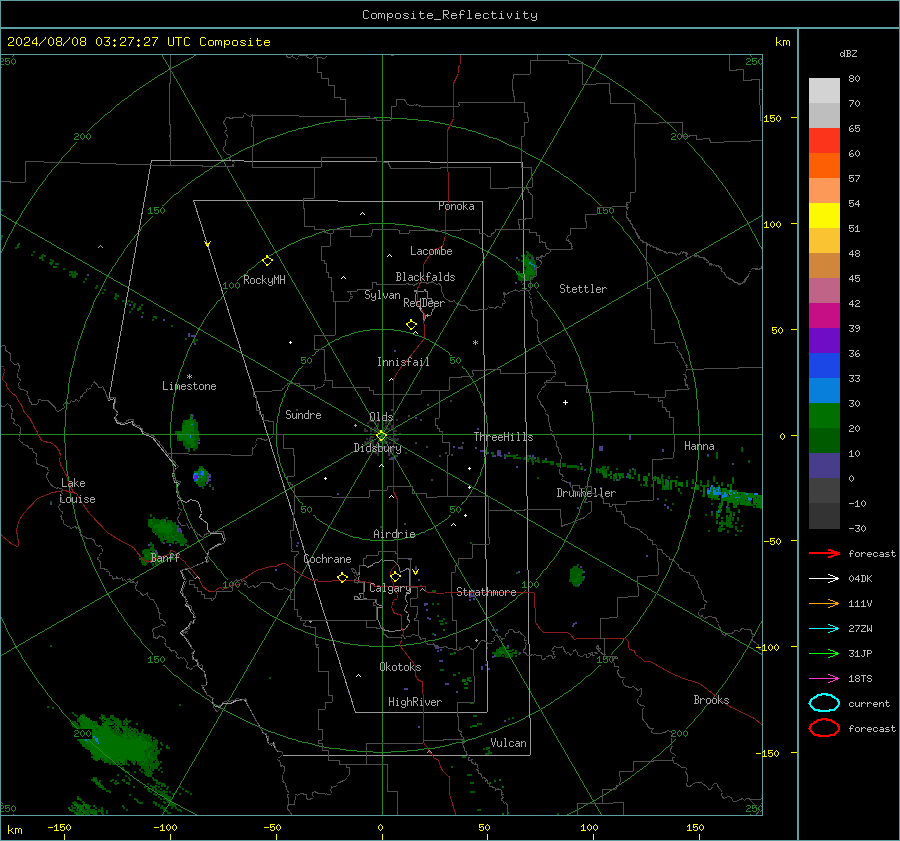900x841 pixels.
Task: Click the RockyMH label
Action: (264, 280)
